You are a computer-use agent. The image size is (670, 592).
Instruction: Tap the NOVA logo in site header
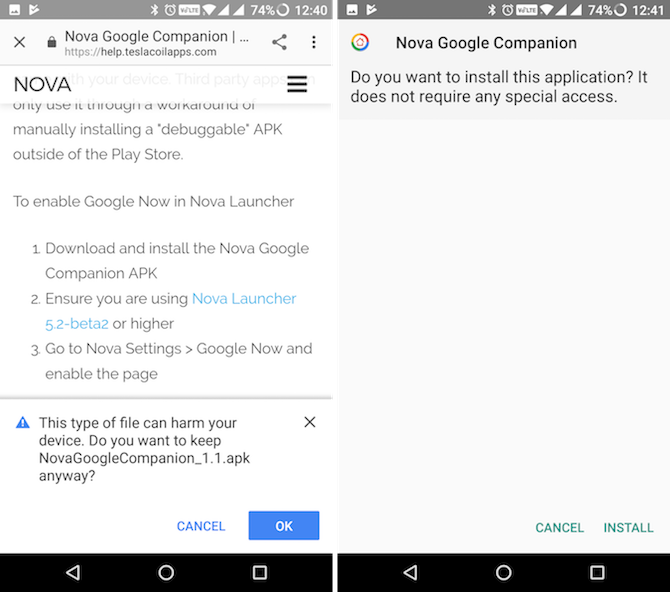(42, 84)
